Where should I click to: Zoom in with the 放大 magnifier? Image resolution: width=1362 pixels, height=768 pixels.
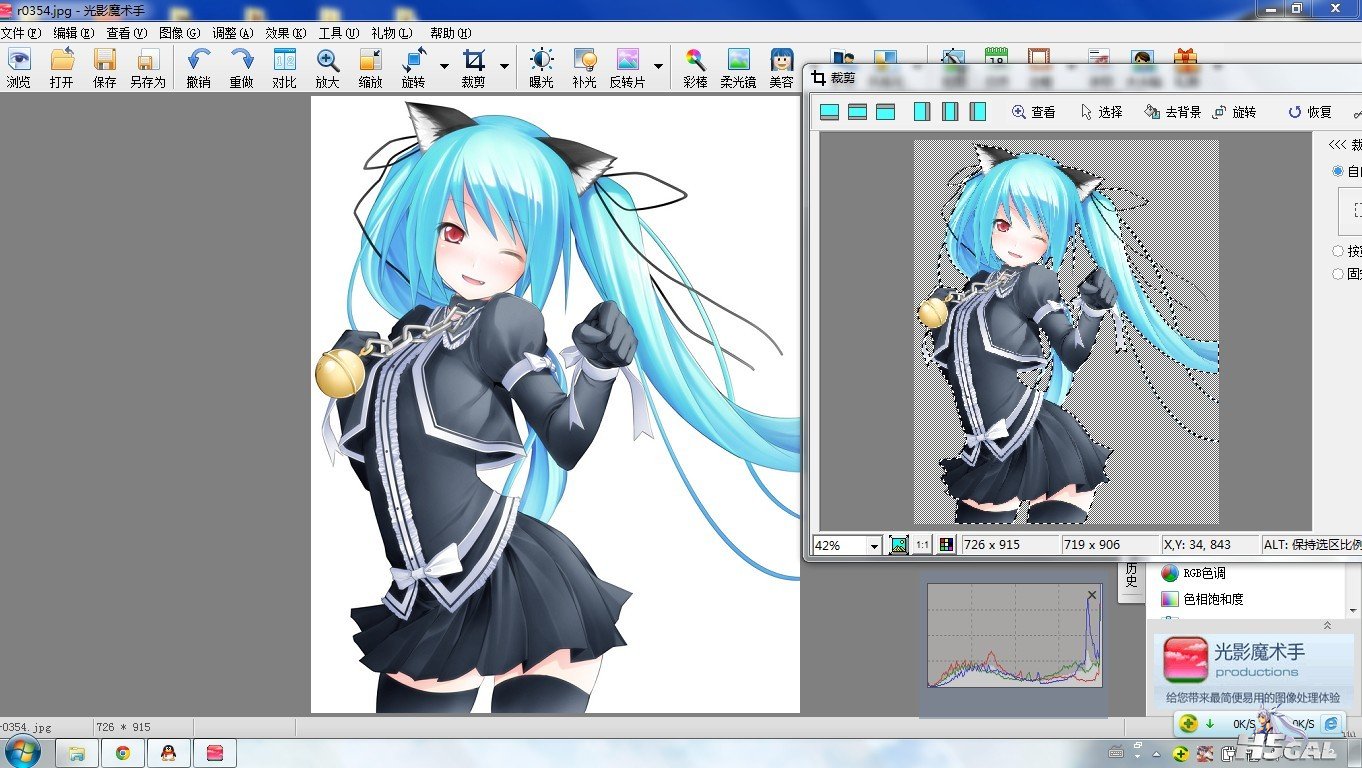coord(327,69)
